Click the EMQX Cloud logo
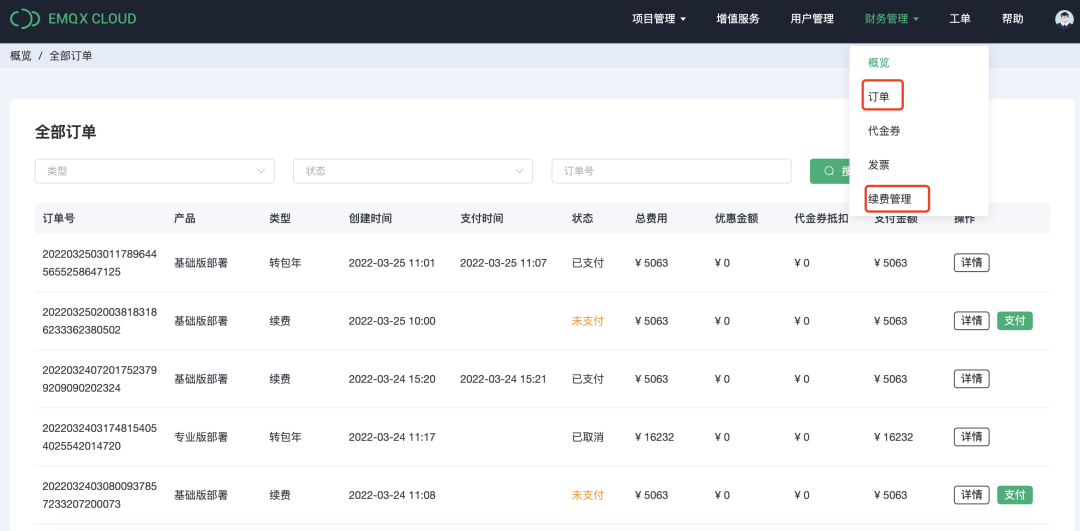The width and height of the screenshot is (1080, 531). coord(73,19)
